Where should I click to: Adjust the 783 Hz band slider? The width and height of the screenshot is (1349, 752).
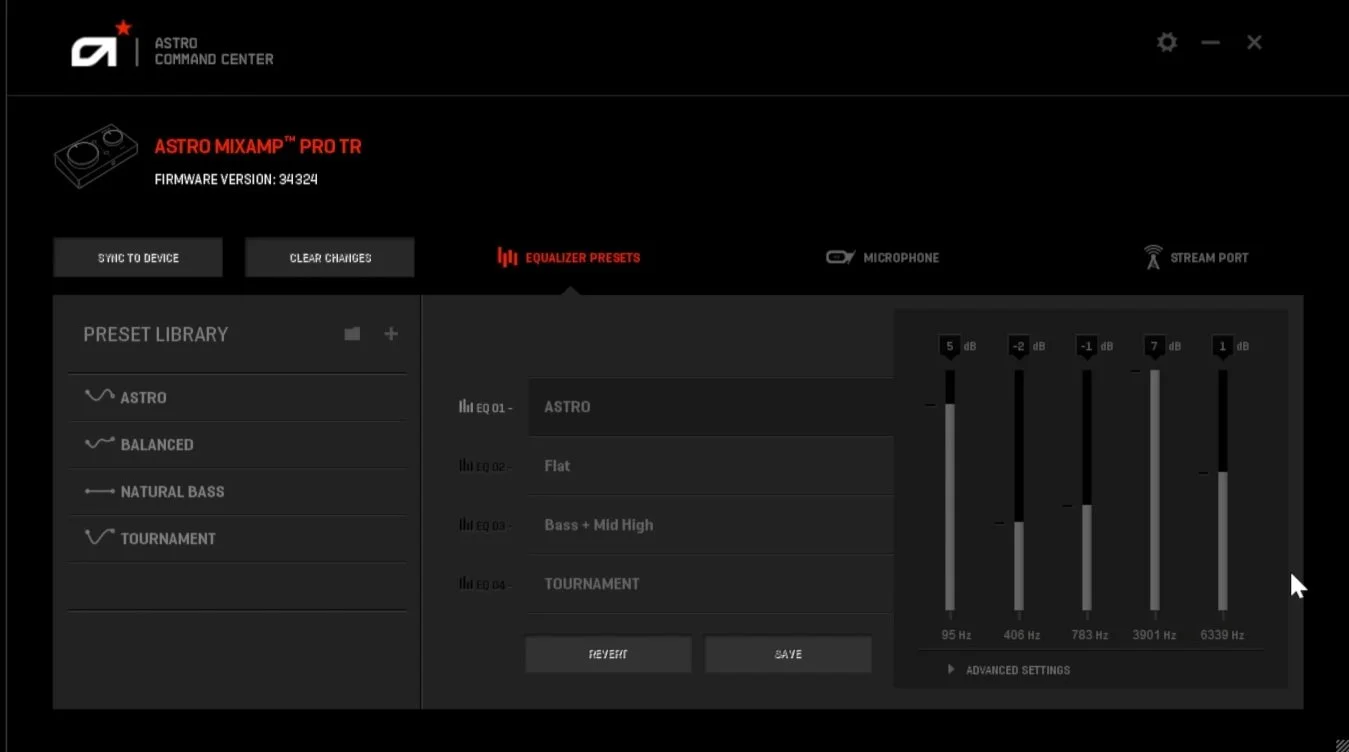[x=1086, y=490]
